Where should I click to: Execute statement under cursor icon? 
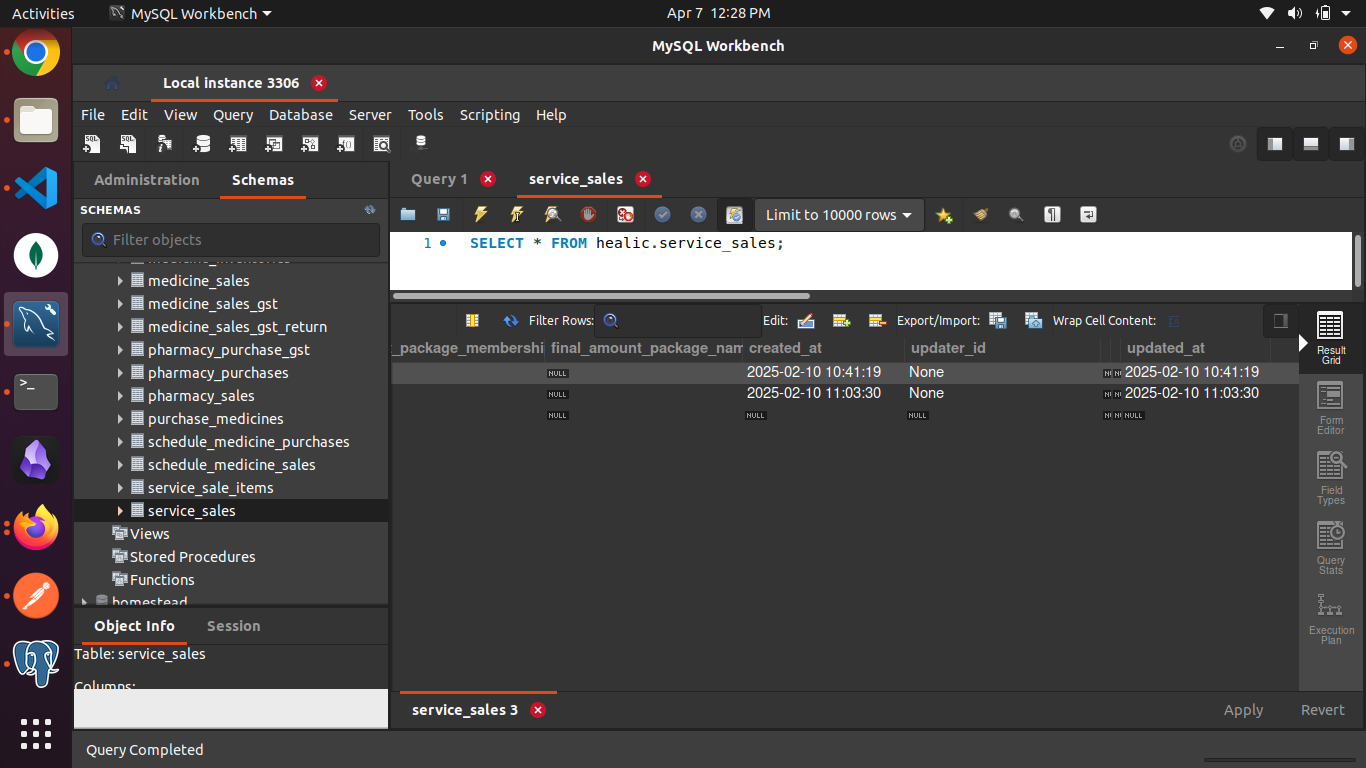516,214
